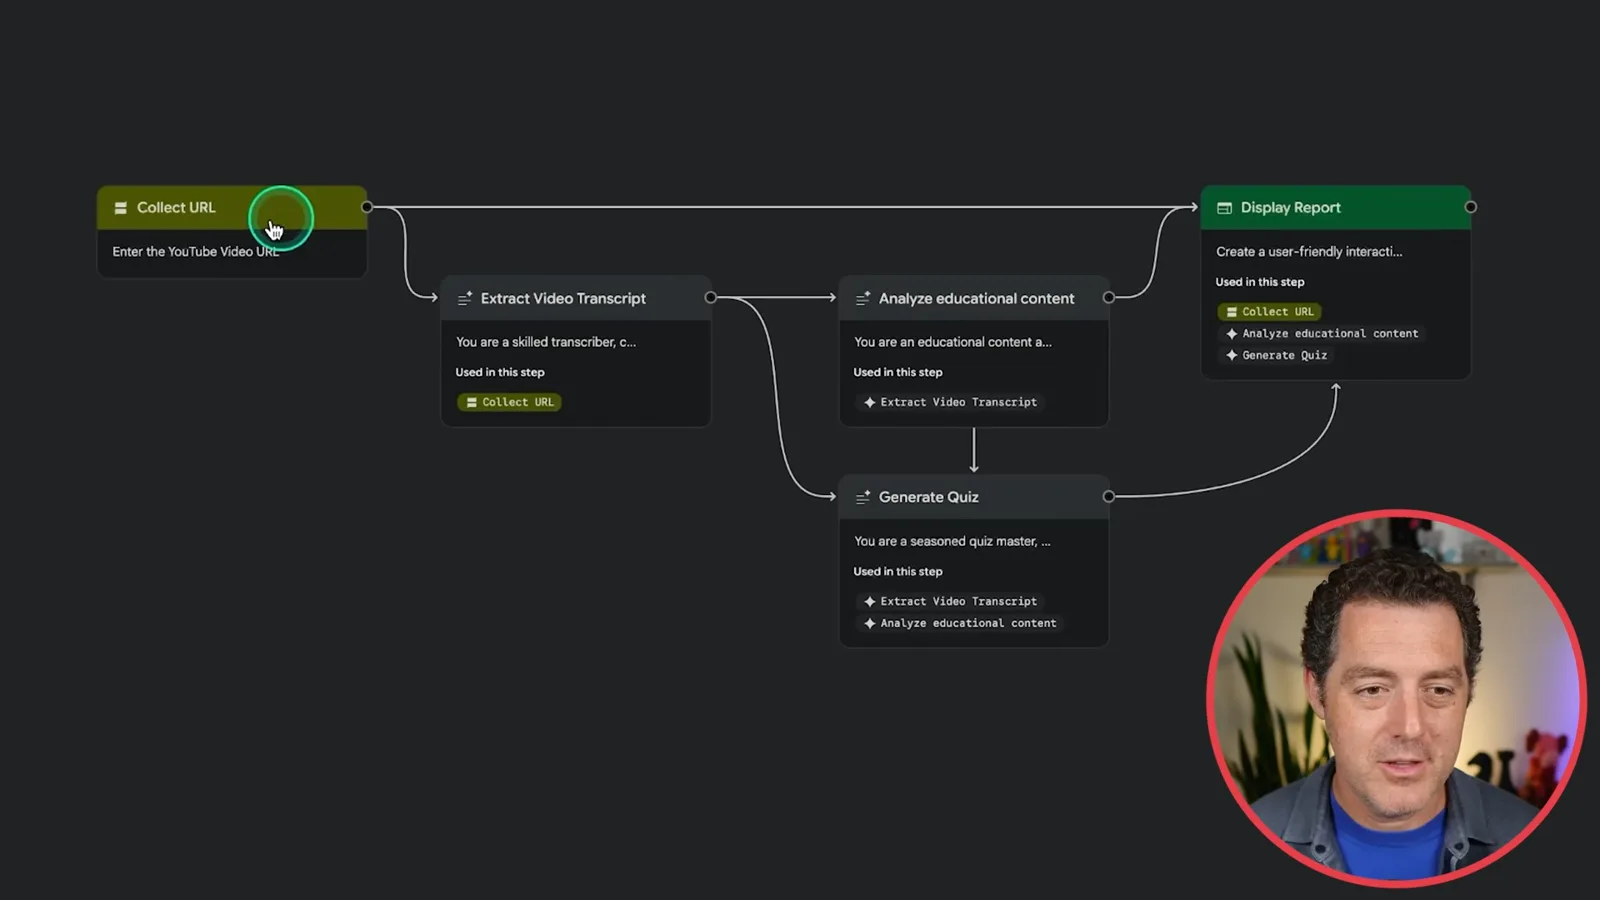The width and height of the screenshot is (1600, 900).
Task: Click 'You are an educational content a...' text
Action: tap(953, 342)
